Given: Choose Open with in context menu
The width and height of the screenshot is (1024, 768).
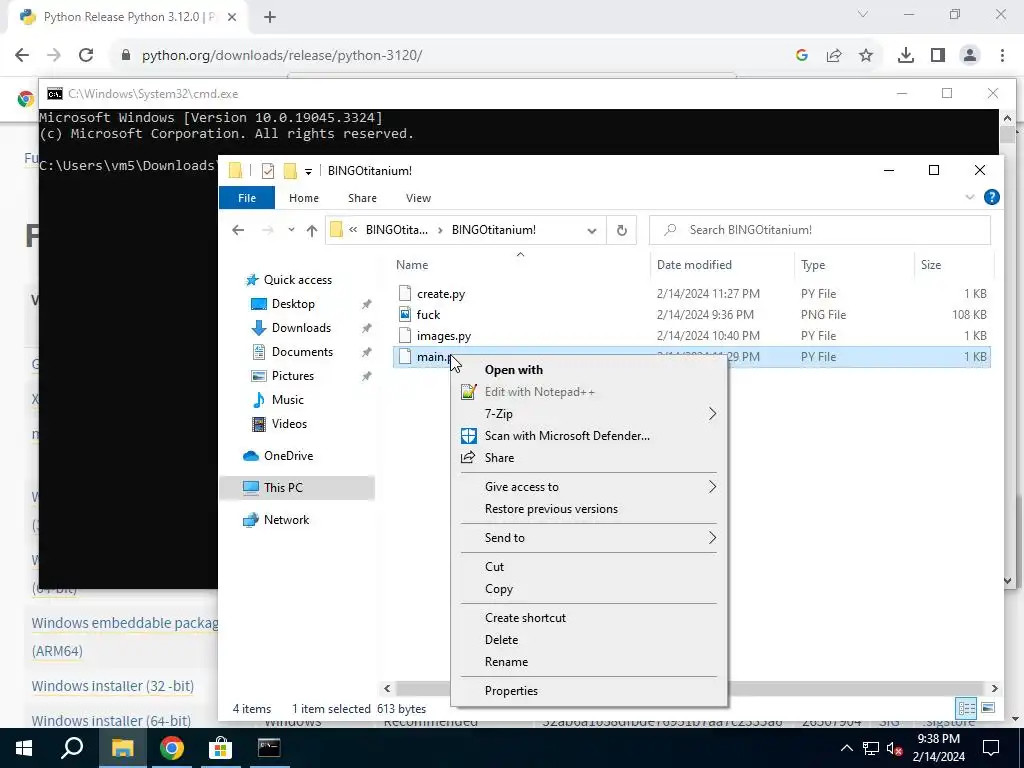Looking at the screenshot, I should pos(513,370).
